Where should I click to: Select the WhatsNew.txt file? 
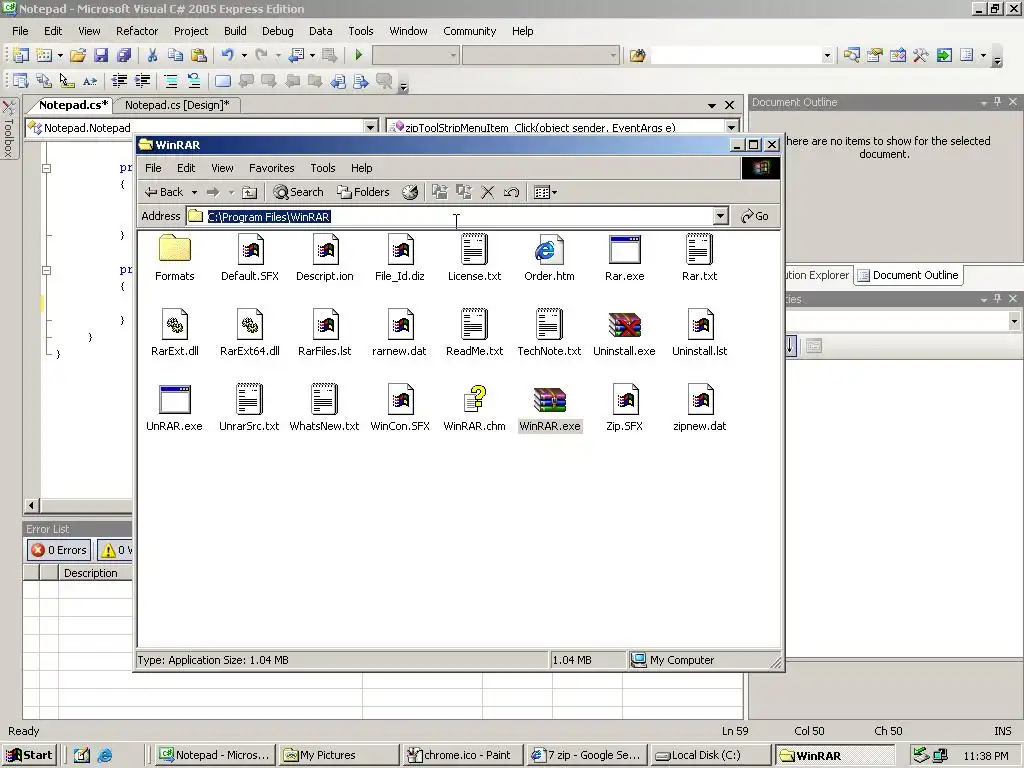[x=325, y=408]
